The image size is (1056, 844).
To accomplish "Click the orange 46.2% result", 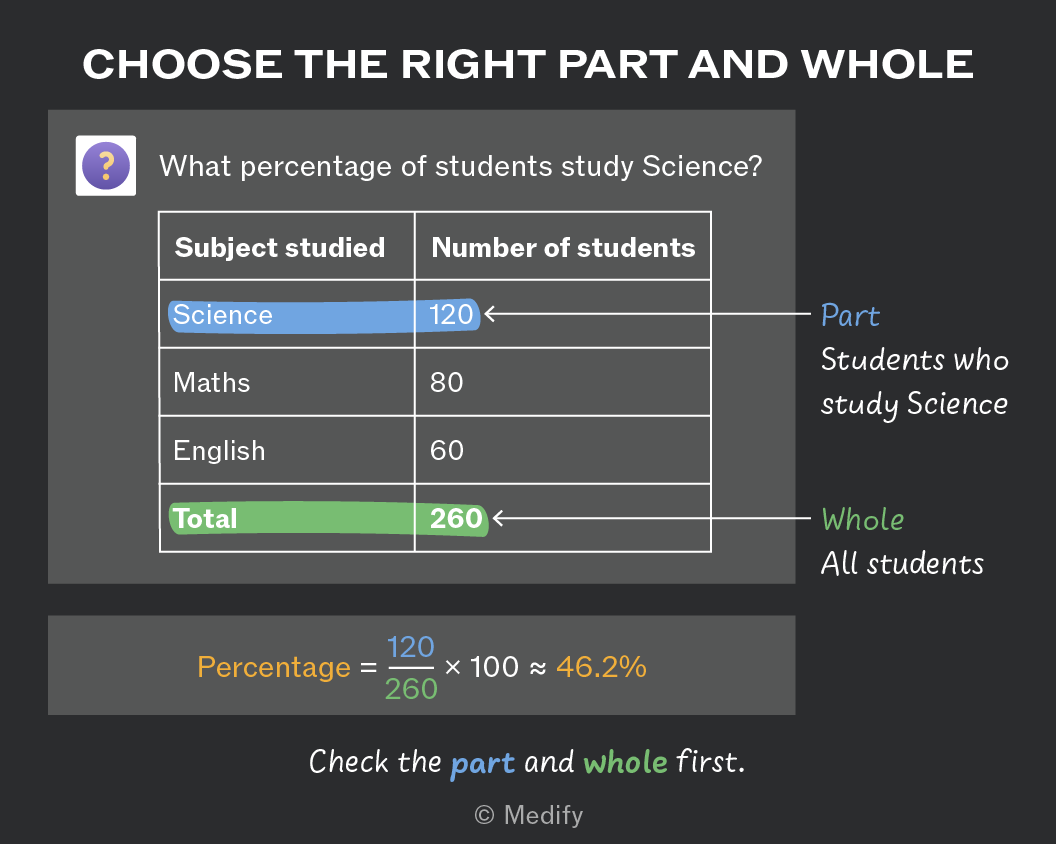I will tap(601, 667).
